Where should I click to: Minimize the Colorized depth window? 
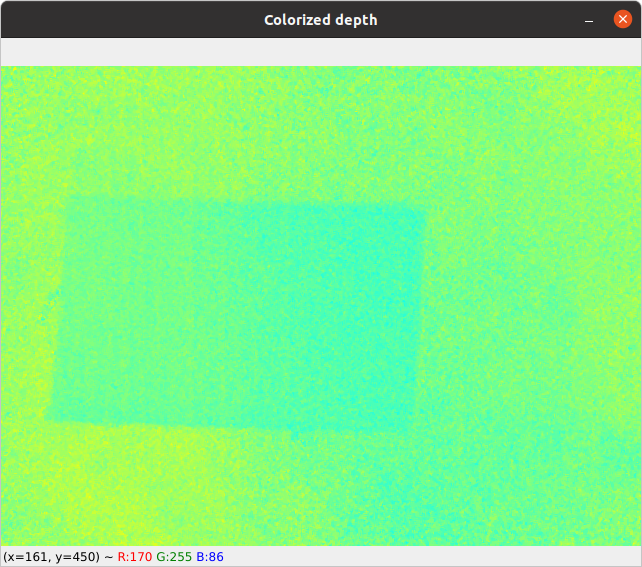[x=589, y=20]
